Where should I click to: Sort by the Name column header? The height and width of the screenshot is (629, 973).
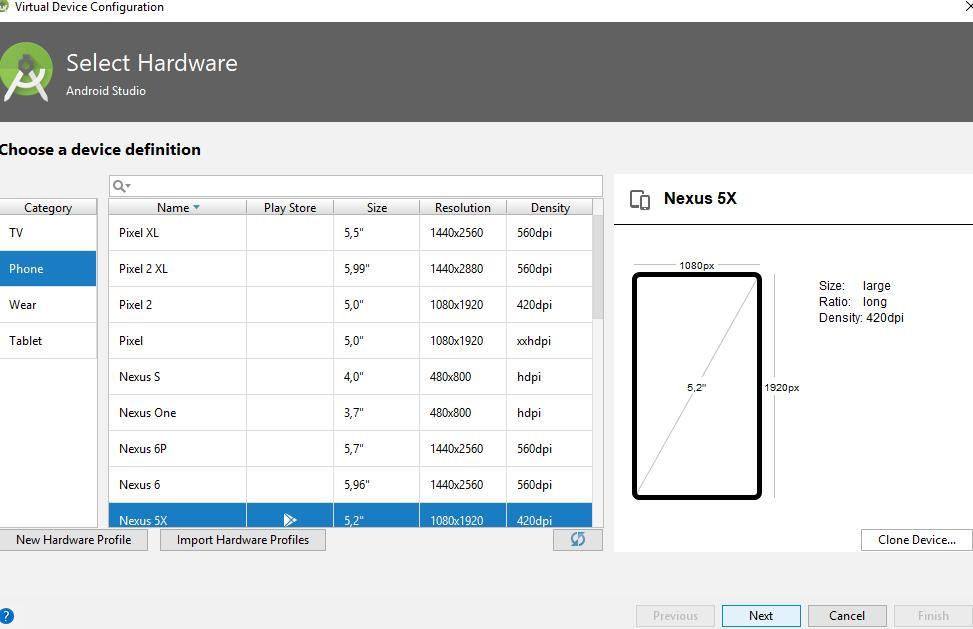[177, 207]
